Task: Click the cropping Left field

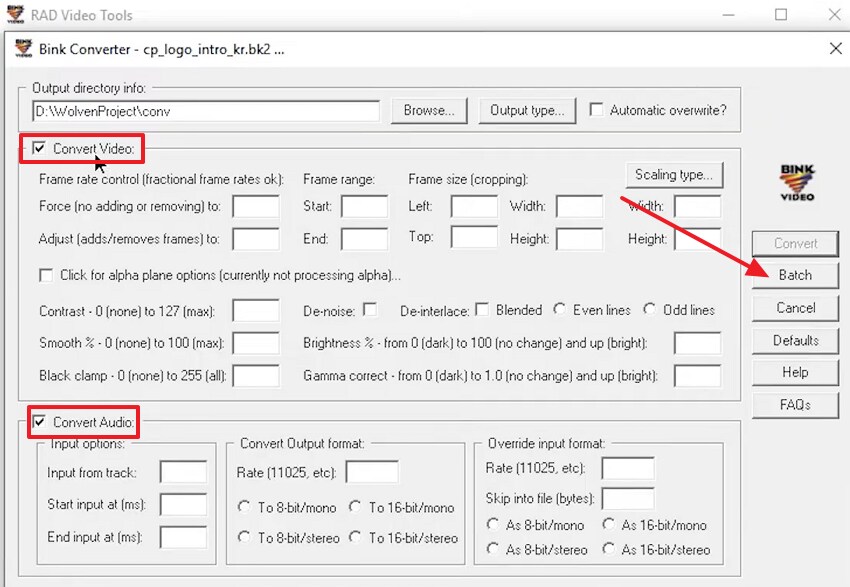Action: 474,207
